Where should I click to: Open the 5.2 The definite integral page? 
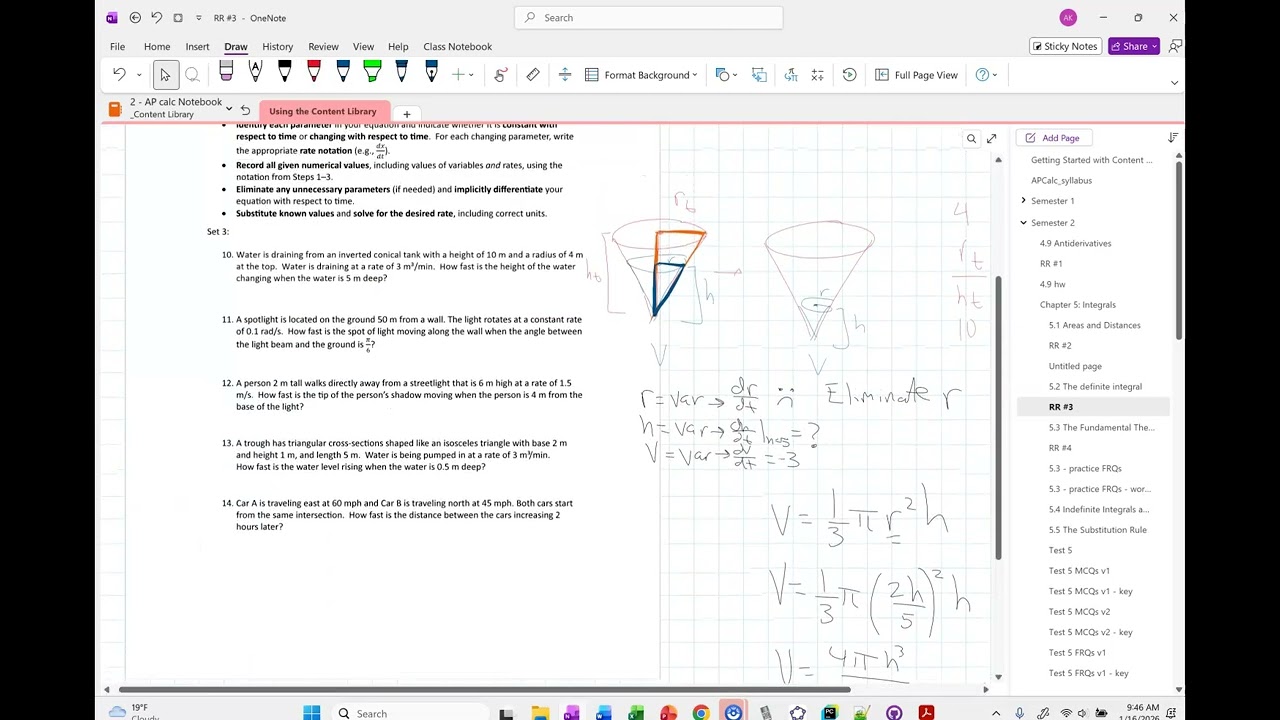[1095, 386]
